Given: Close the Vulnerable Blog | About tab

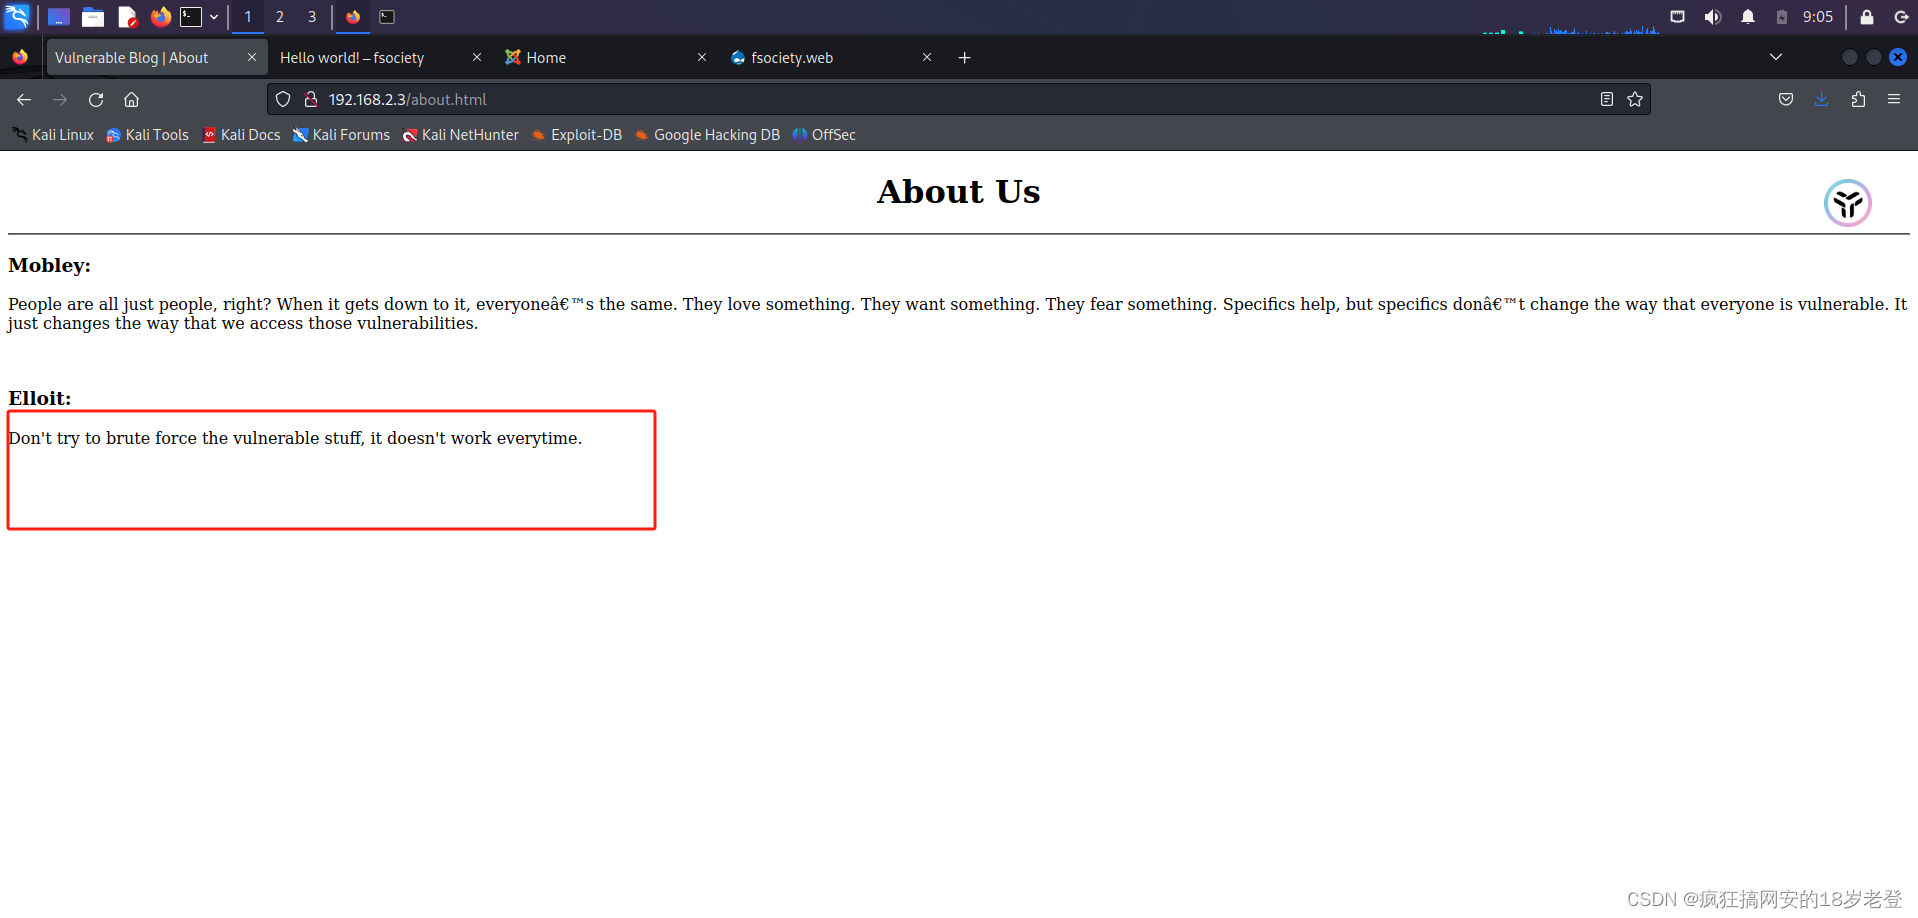Looking at the screenshot, I should click(252, 58).
